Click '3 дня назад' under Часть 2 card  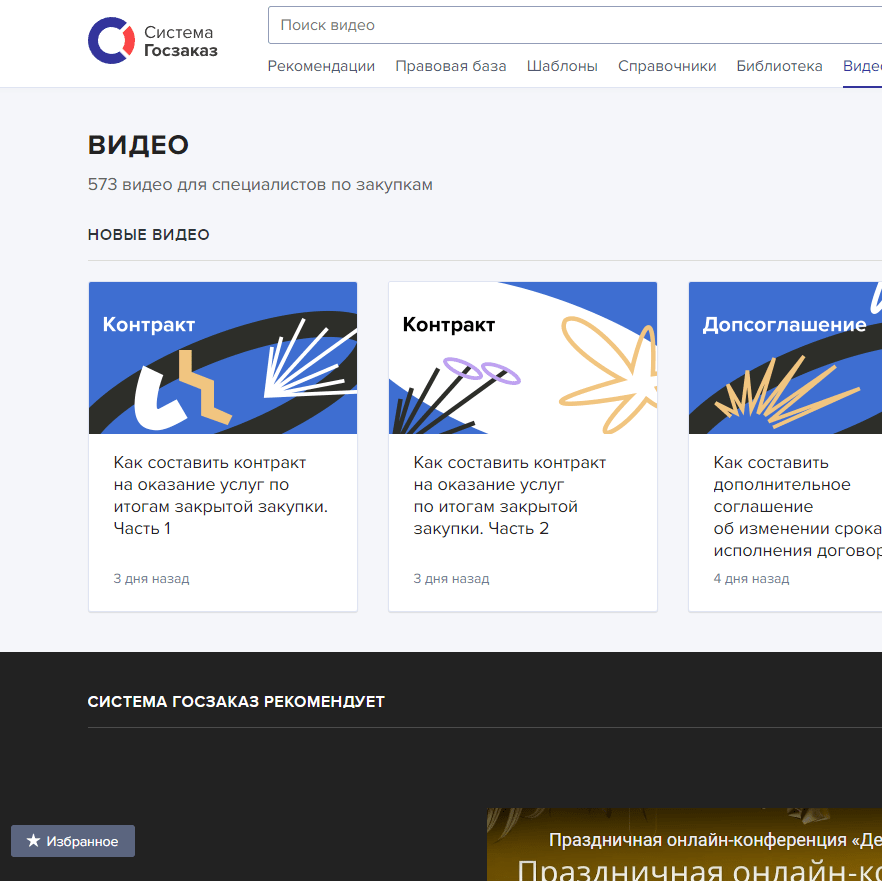coord(451,578)
